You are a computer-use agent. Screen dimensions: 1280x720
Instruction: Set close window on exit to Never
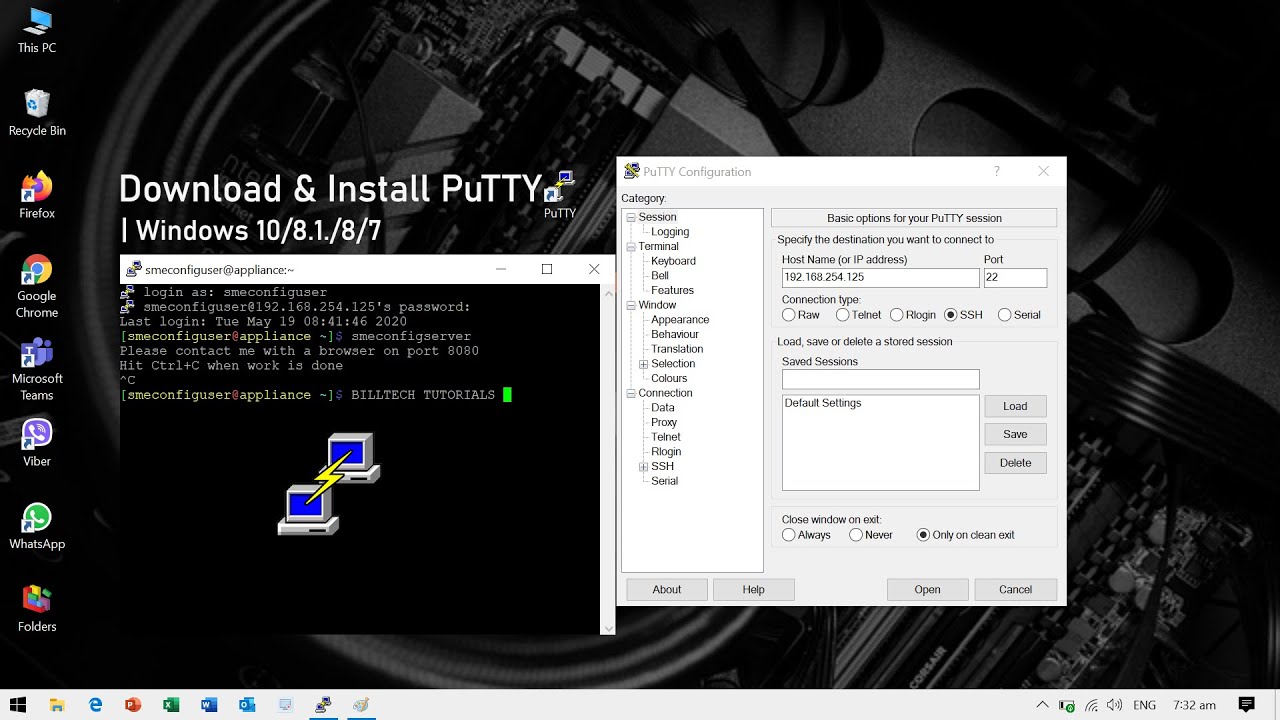tap(856, 535)
